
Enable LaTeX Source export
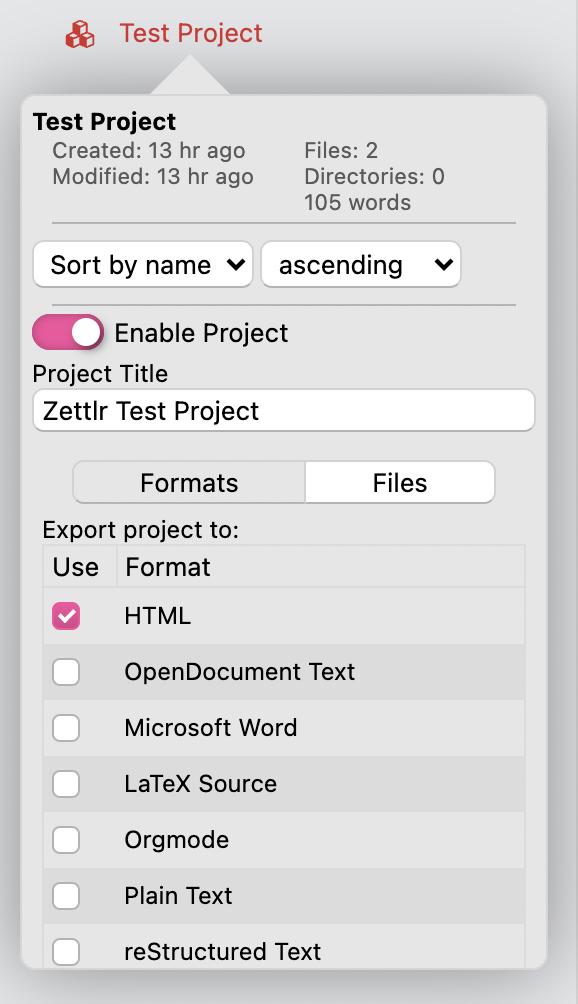tap(65, 784)
